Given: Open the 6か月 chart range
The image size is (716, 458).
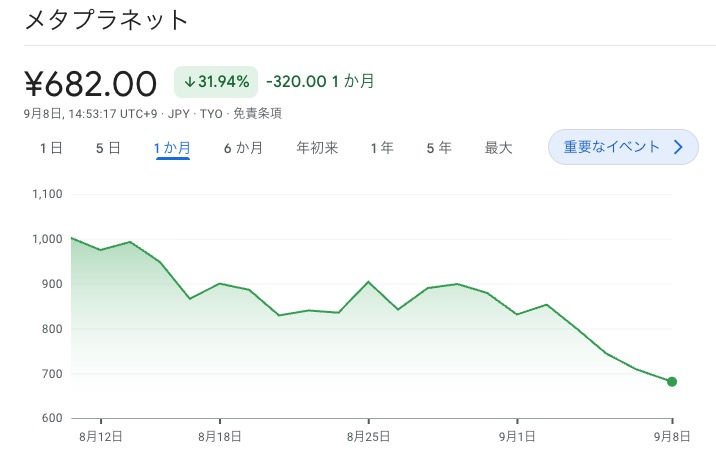Looking at the screenshot, I should (243, 148).
